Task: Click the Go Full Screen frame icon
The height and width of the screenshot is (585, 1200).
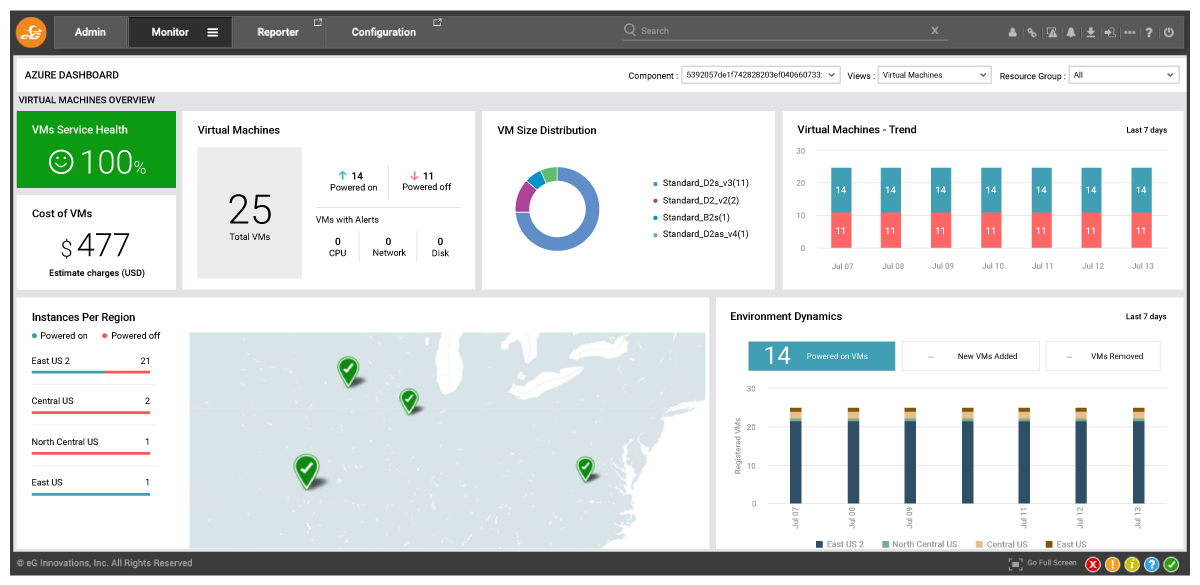Action: 1016,564
